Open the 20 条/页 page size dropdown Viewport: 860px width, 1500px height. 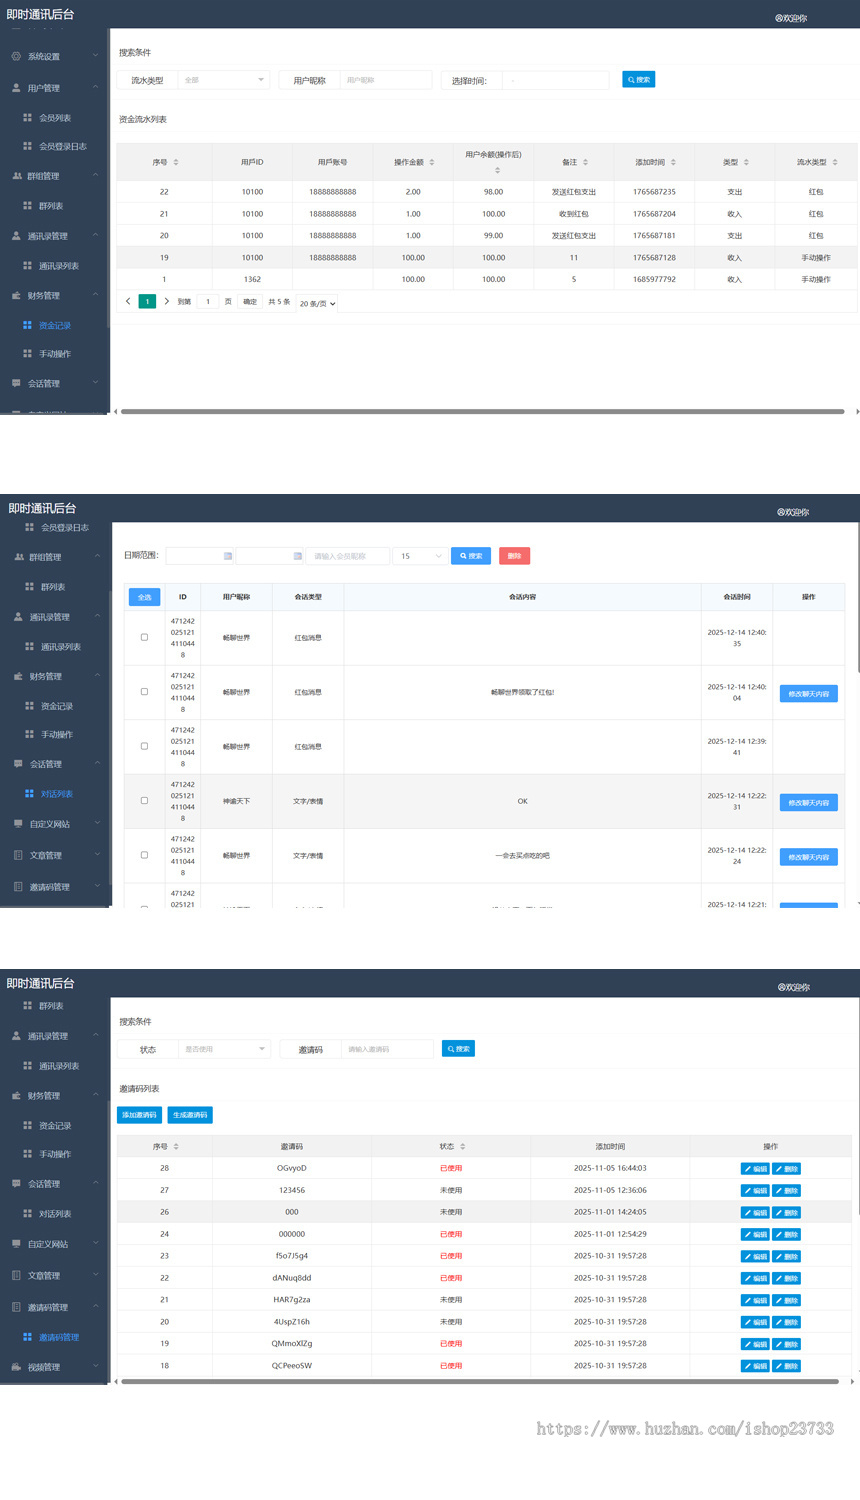[x=317, y=303]
